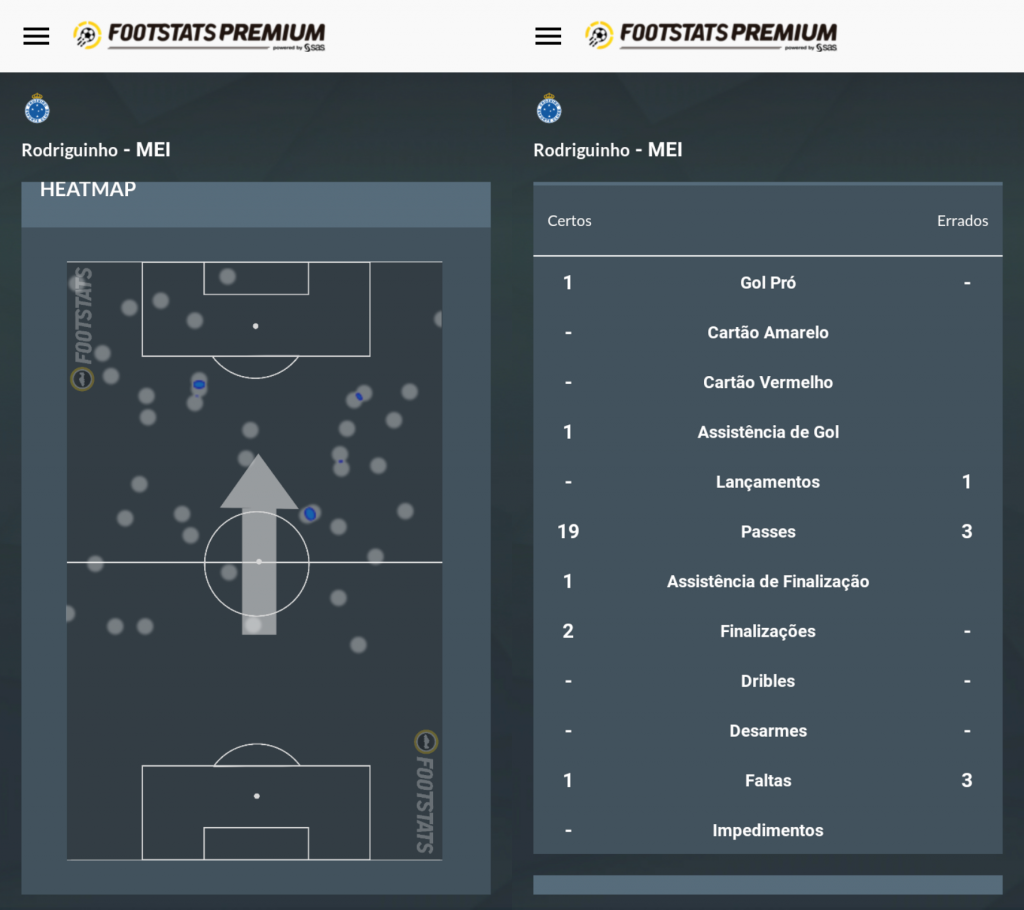Click the Rodriguinho - MEI name on left
This screenshot has width=1024, height=910.
(x=96, y=150)
